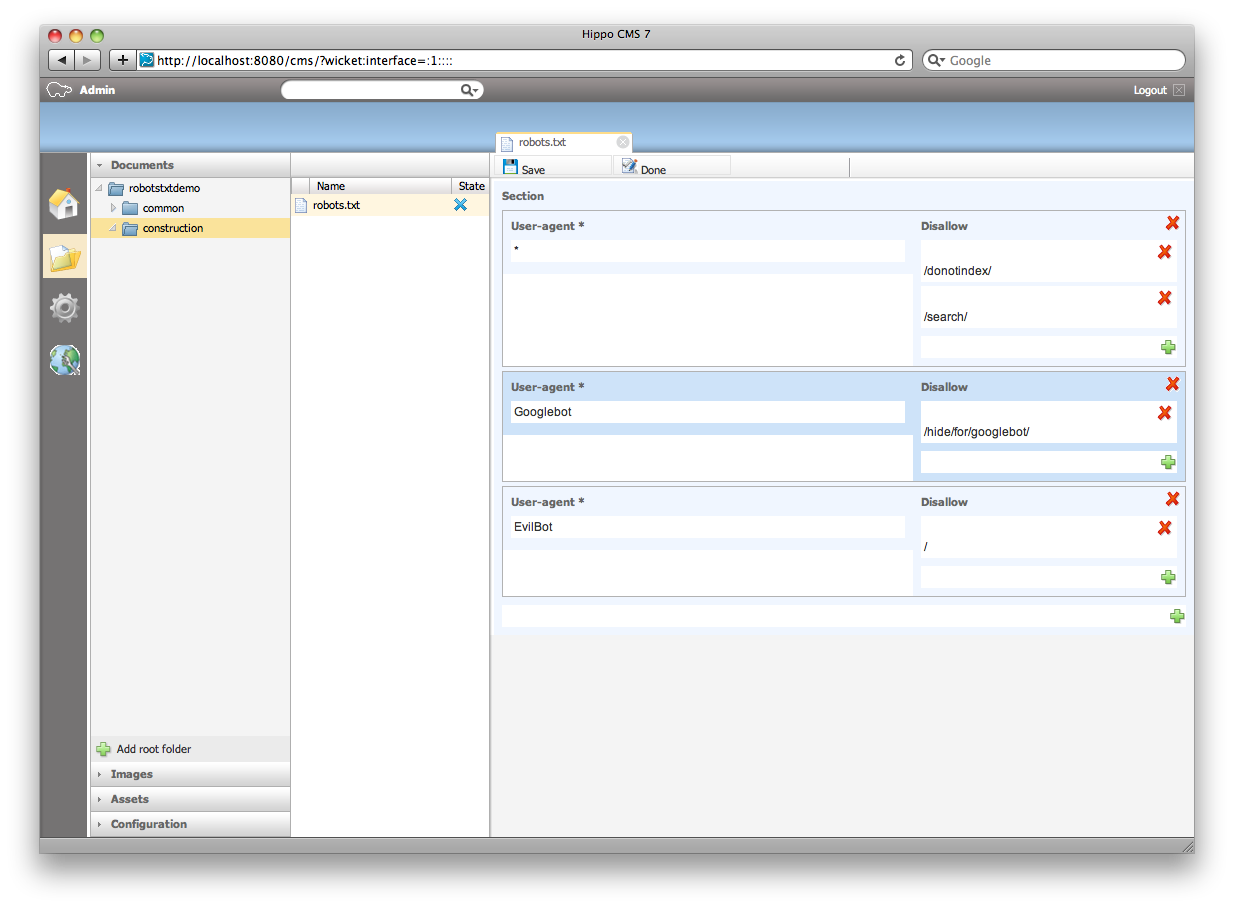Open the Dashboard home icon in sidebar
This screenshot has width=1234, height=908.
(x=64, y=204)
